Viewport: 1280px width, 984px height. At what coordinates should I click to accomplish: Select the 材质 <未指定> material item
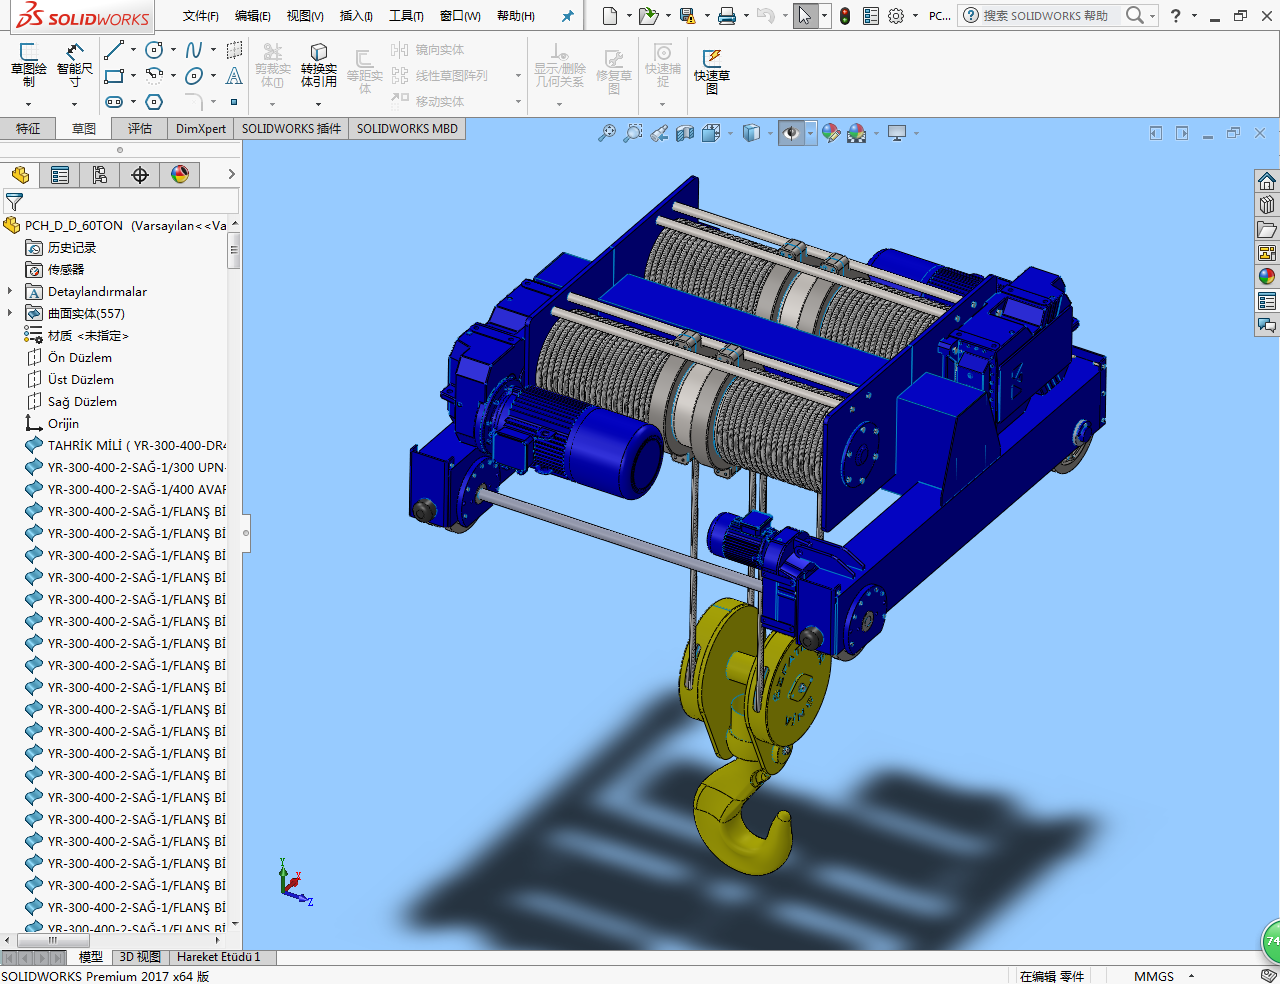pyautogui.click(x=88, y=336)
